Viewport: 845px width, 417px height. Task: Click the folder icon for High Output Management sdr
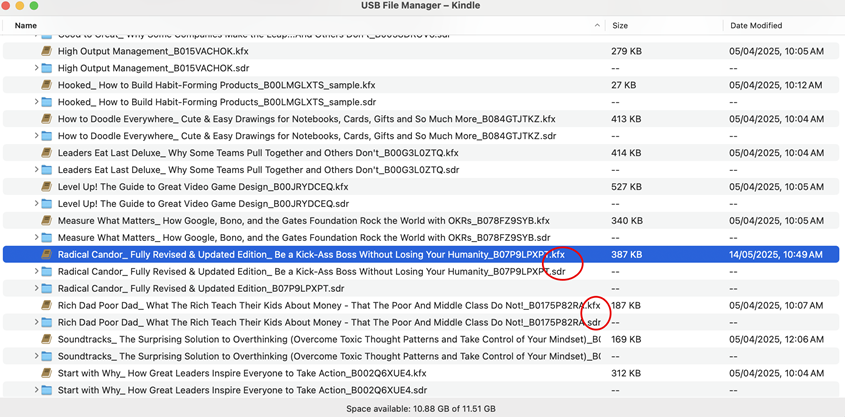pyautogui.click(x=46, y=68)
